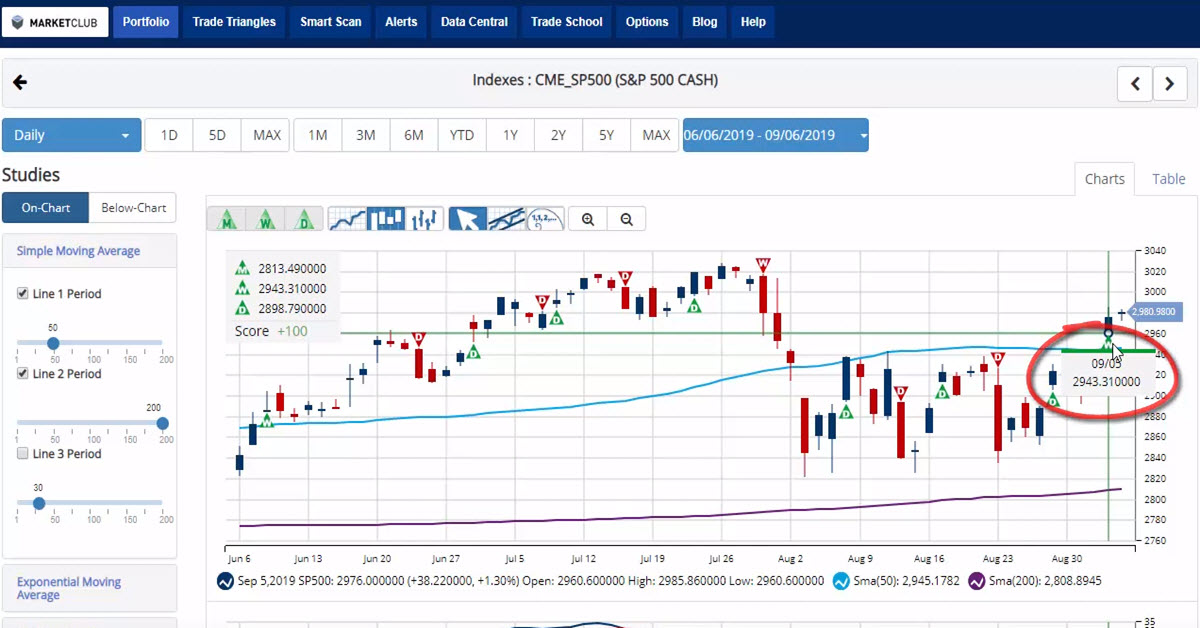Enable the Line 3 Period checkbox
The height and width of the screenshot is (628, 1200).
[24, 454]
